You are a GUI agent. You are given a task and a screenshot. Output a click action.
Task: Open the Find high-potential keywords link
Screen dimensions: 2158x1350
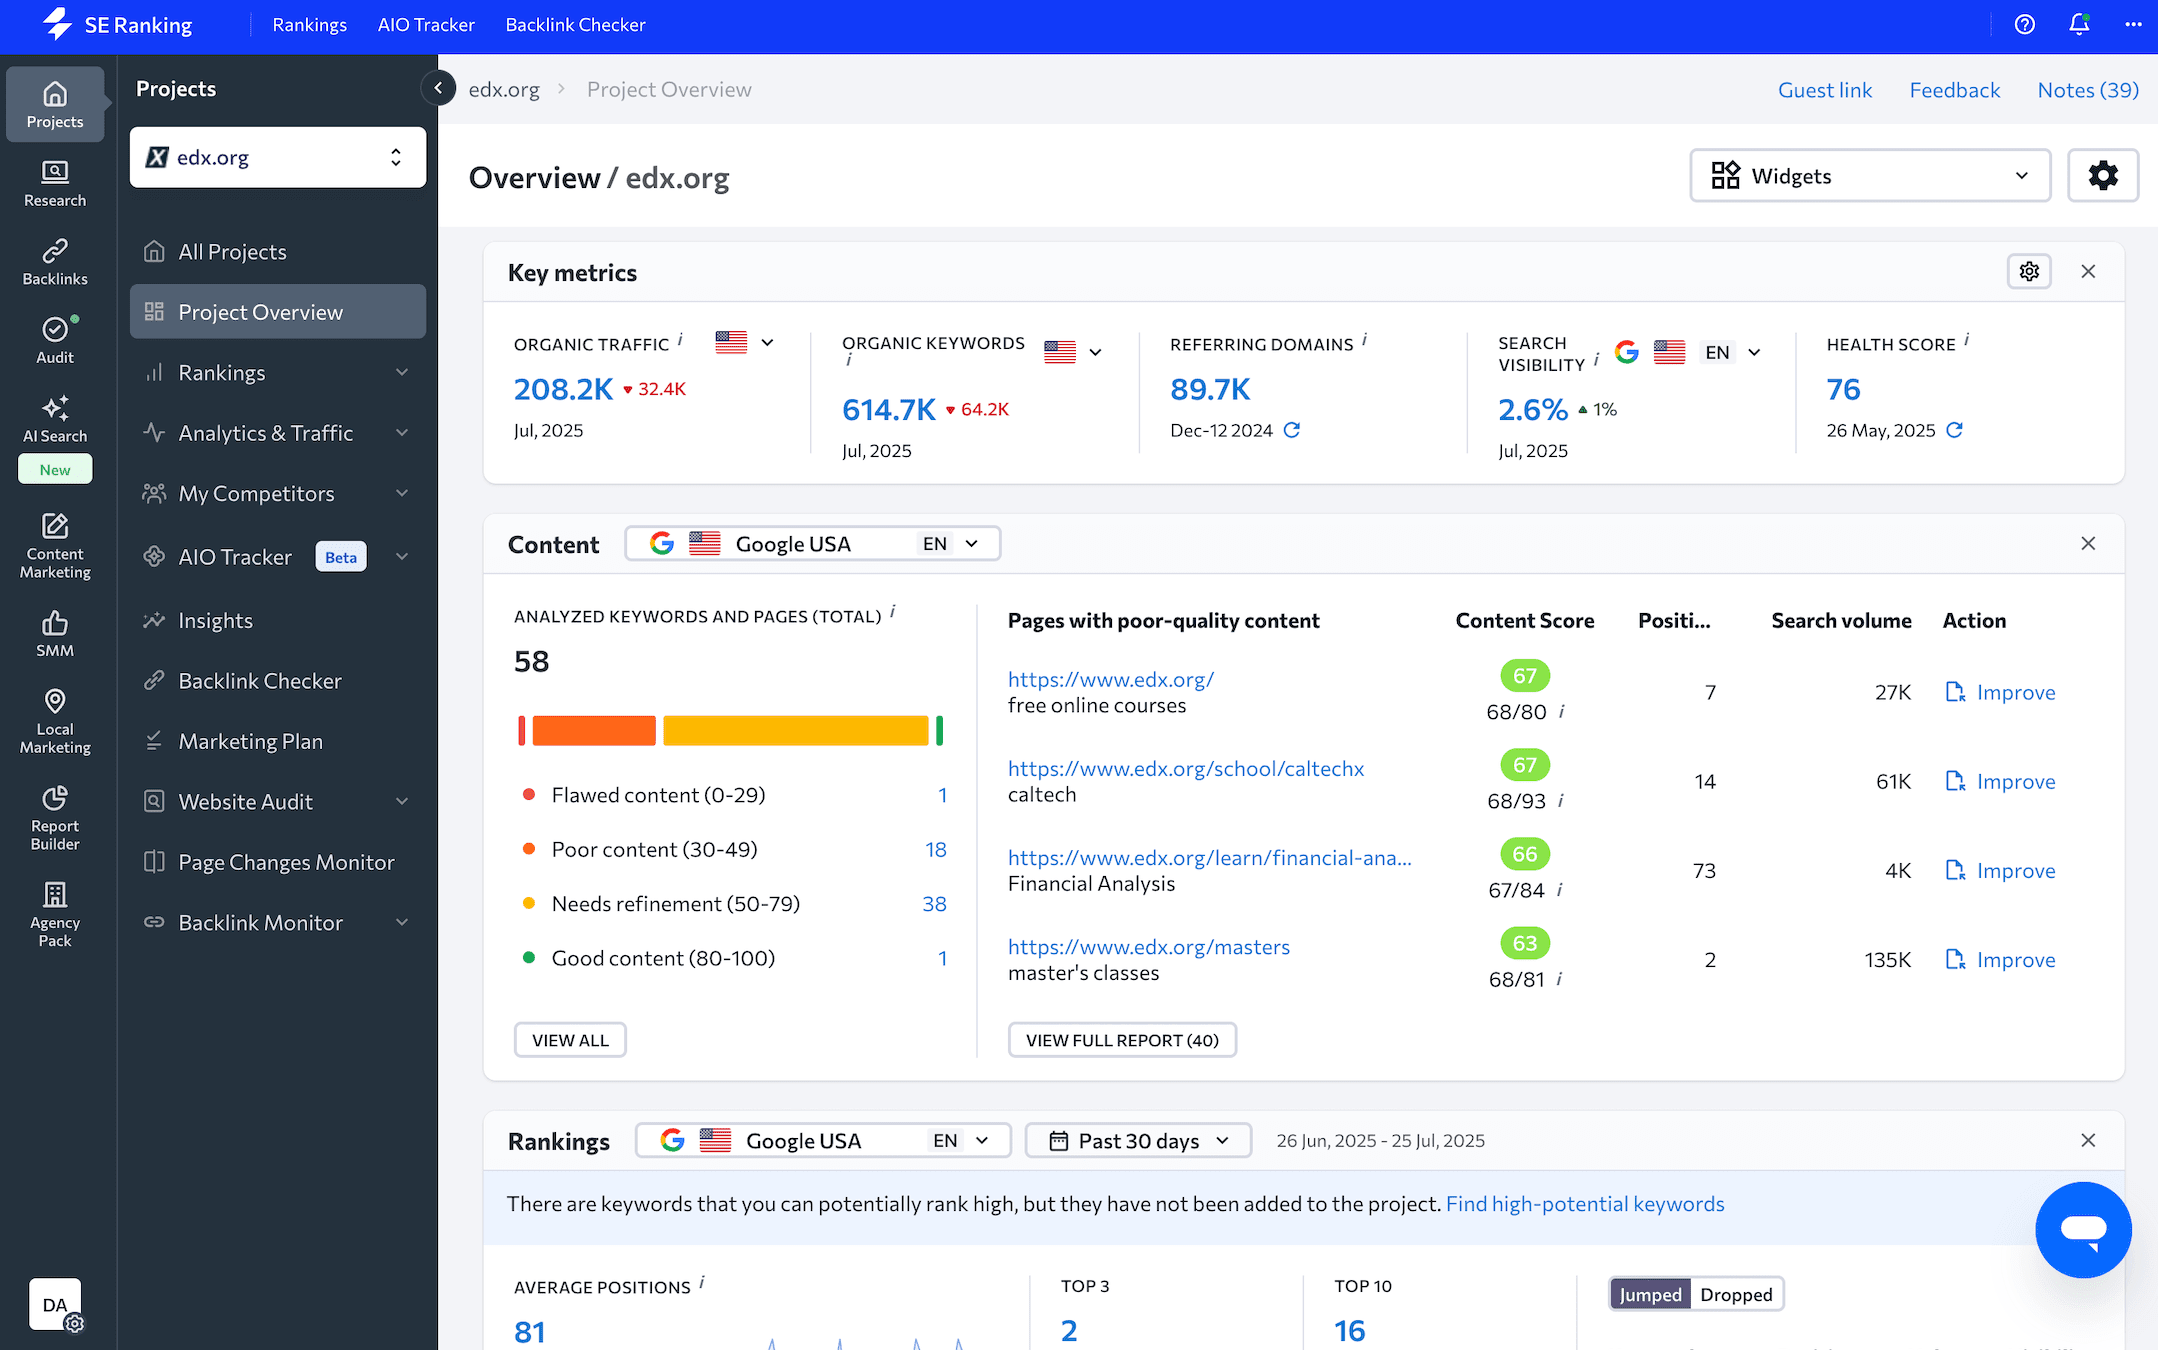pyautogui.click(x=1584, y=1204)
